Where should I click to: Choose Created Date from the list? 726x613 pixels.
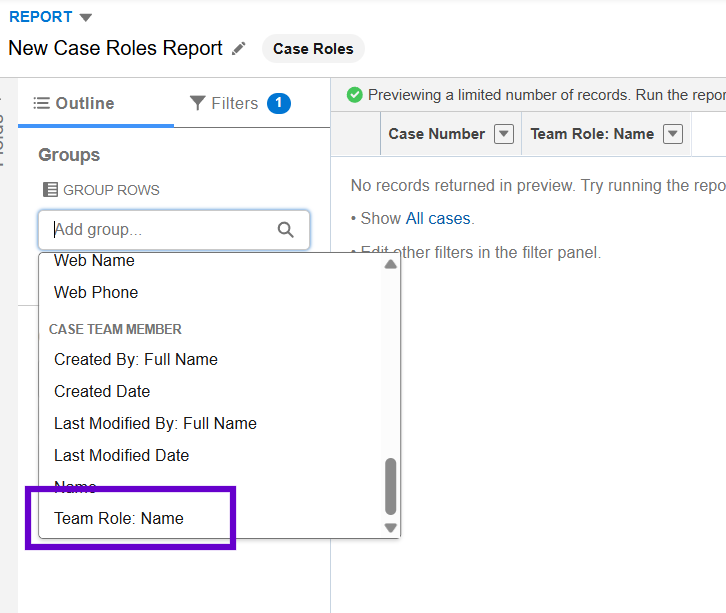click(x=102, y=391)
